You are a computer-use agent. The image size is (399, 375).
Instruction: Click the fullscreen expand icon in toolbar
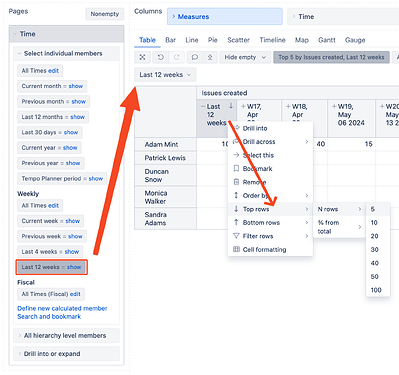tap(142, 57)
